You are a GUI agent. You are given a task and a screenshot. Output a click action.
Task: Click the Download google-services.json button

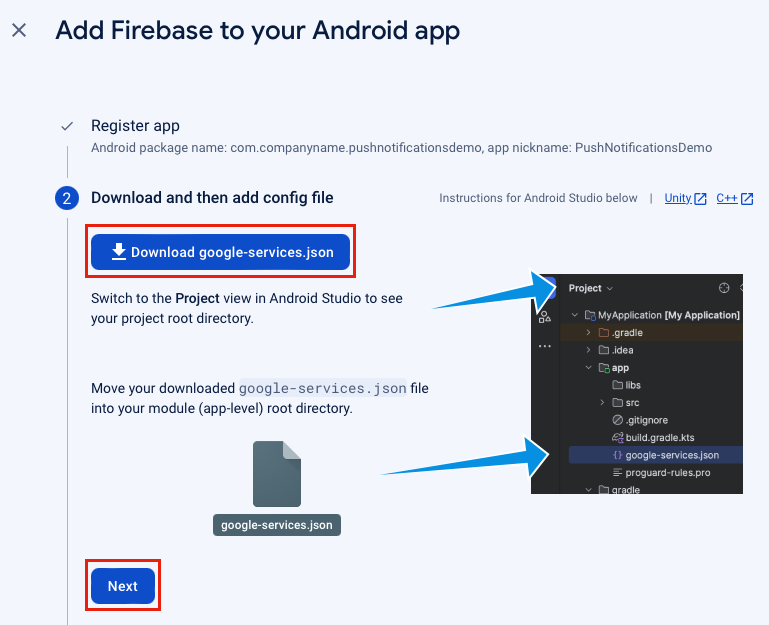pos(220,252)
